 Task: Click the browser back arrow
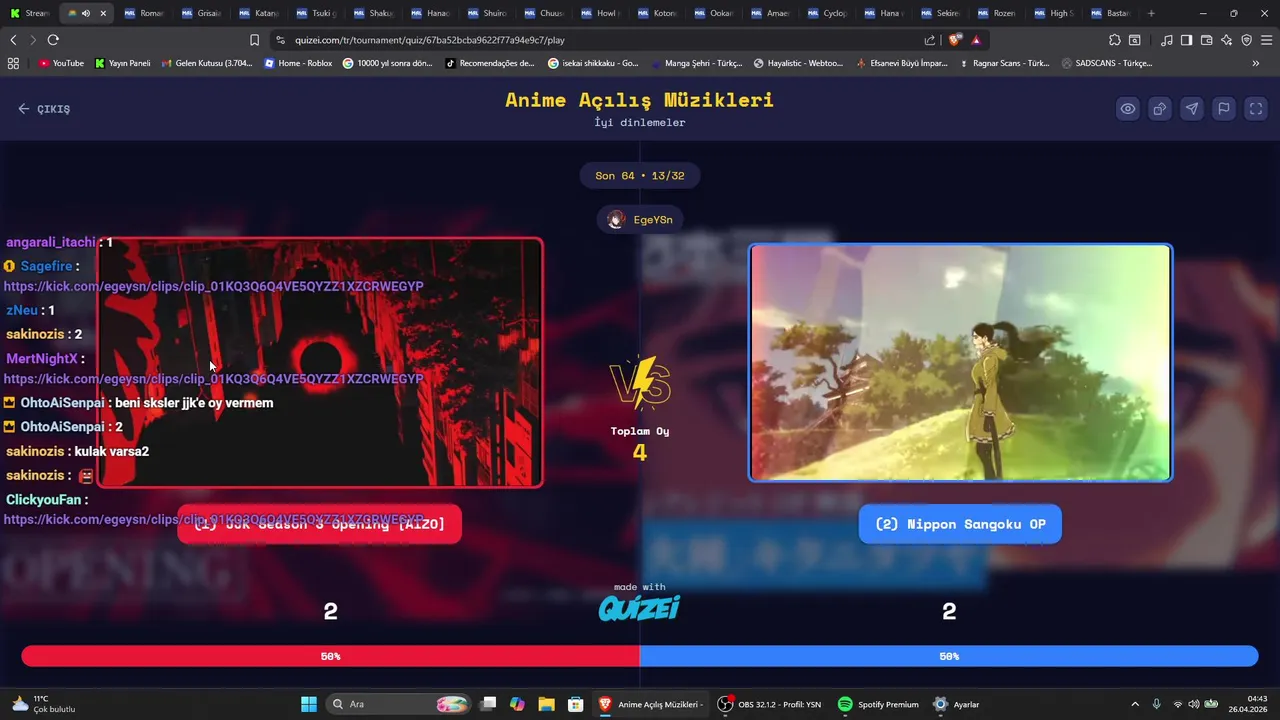tap(13, 40)
